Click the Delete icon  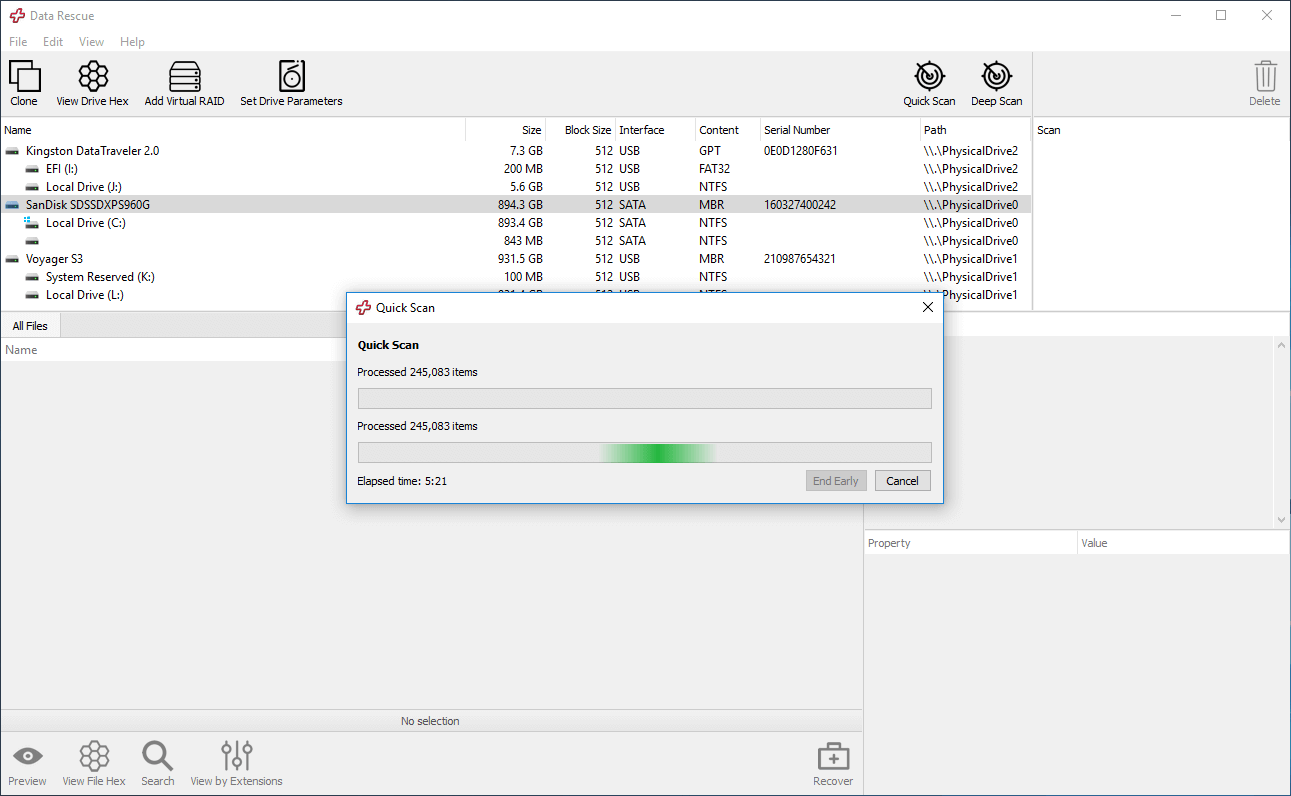tap(1265, 82)
